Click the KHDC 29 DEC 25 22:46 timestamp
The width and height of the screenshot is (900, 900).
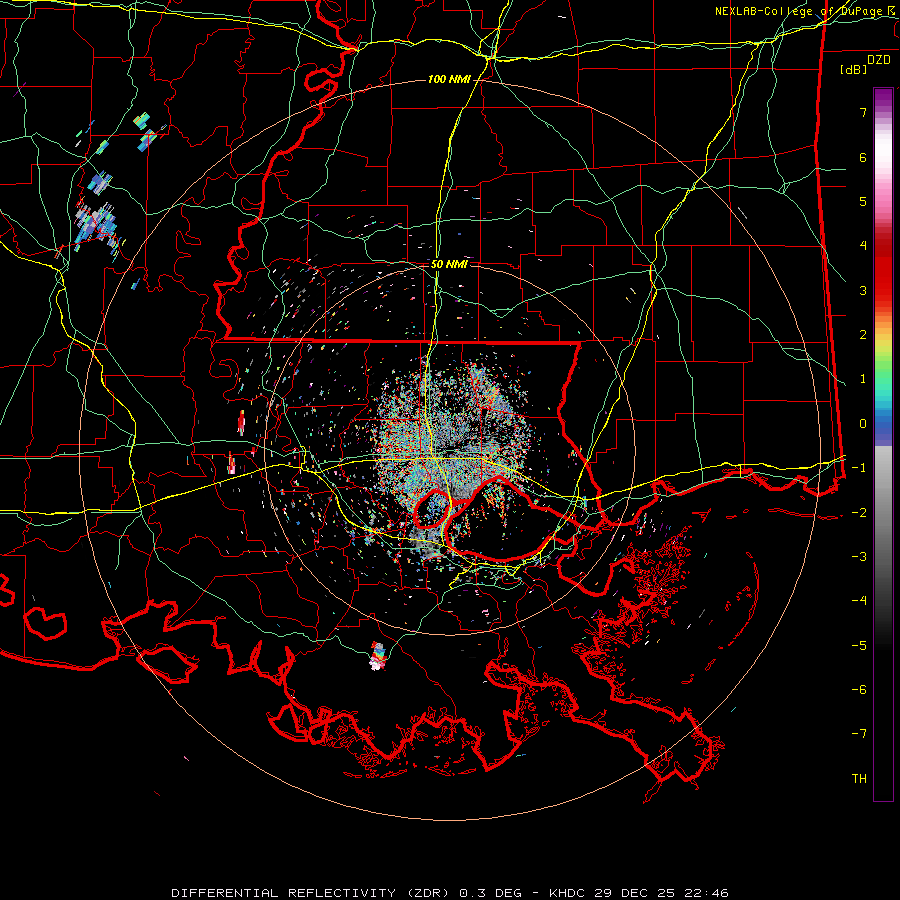click(639, 893)
